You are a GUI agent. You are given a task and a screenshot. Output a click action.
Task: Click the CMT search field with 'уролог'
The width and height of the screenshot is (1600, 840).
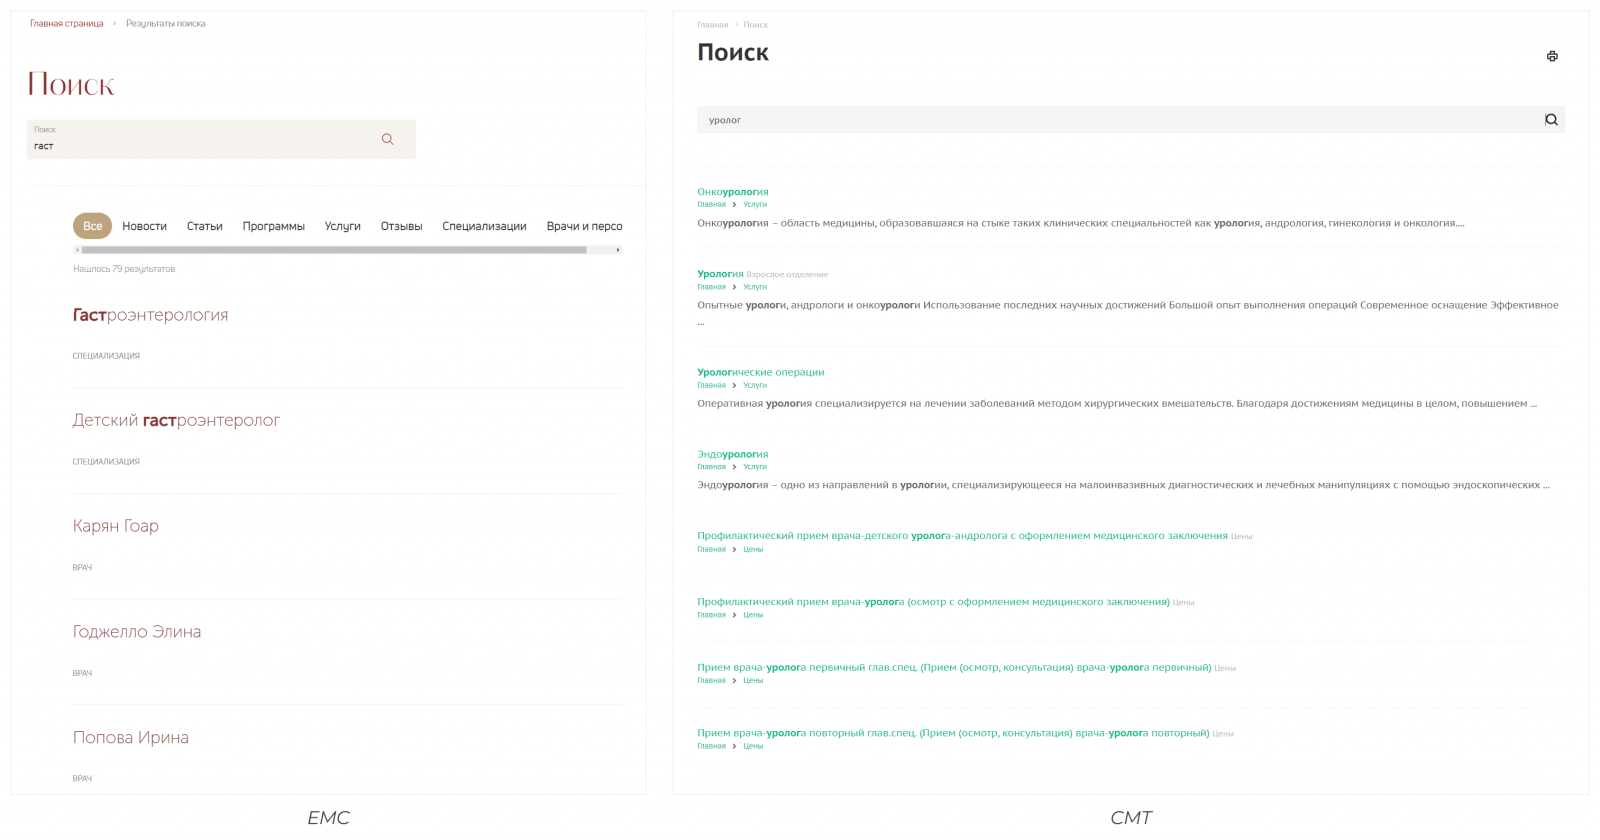tap(1110, 120)
